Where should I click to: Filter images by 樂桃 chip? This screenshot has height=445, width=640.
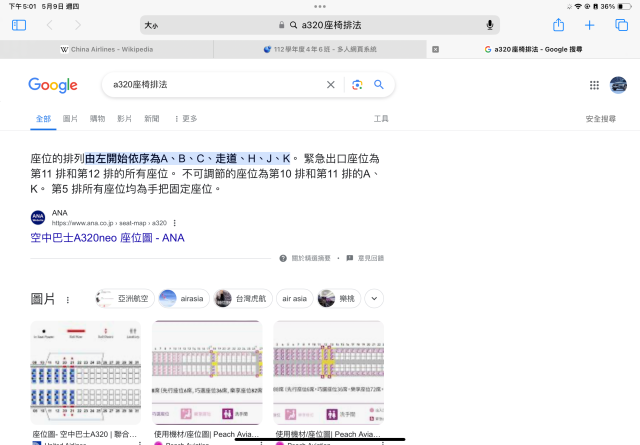(x=338, y=298)
